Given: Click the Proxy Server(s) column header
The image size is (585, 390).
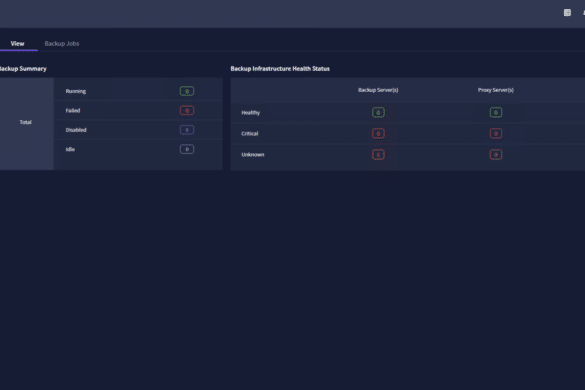Looking at the screenshot, I should 496,90.
